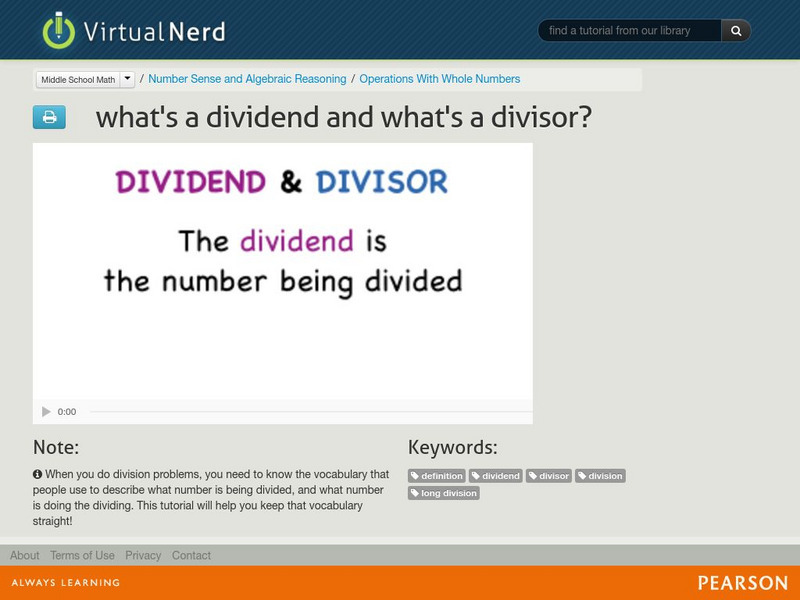The height and width of the screenshot is (600, 800).
Task: Click the tag icon on long division keyword
Action: click(417, 493)
